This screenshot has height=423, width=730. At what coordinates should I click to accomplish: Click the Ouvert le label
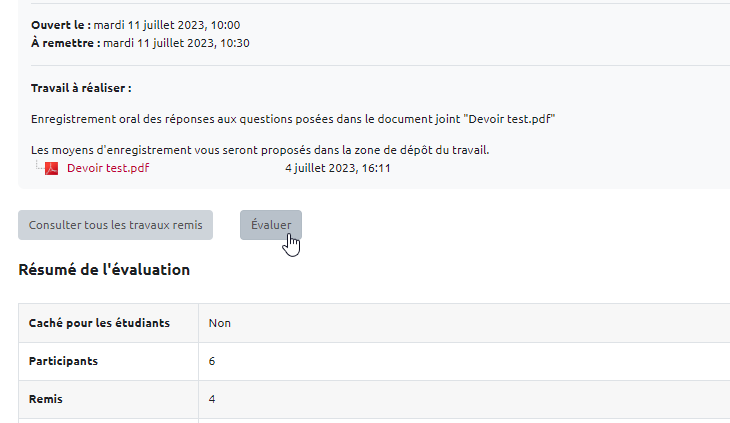60,25
